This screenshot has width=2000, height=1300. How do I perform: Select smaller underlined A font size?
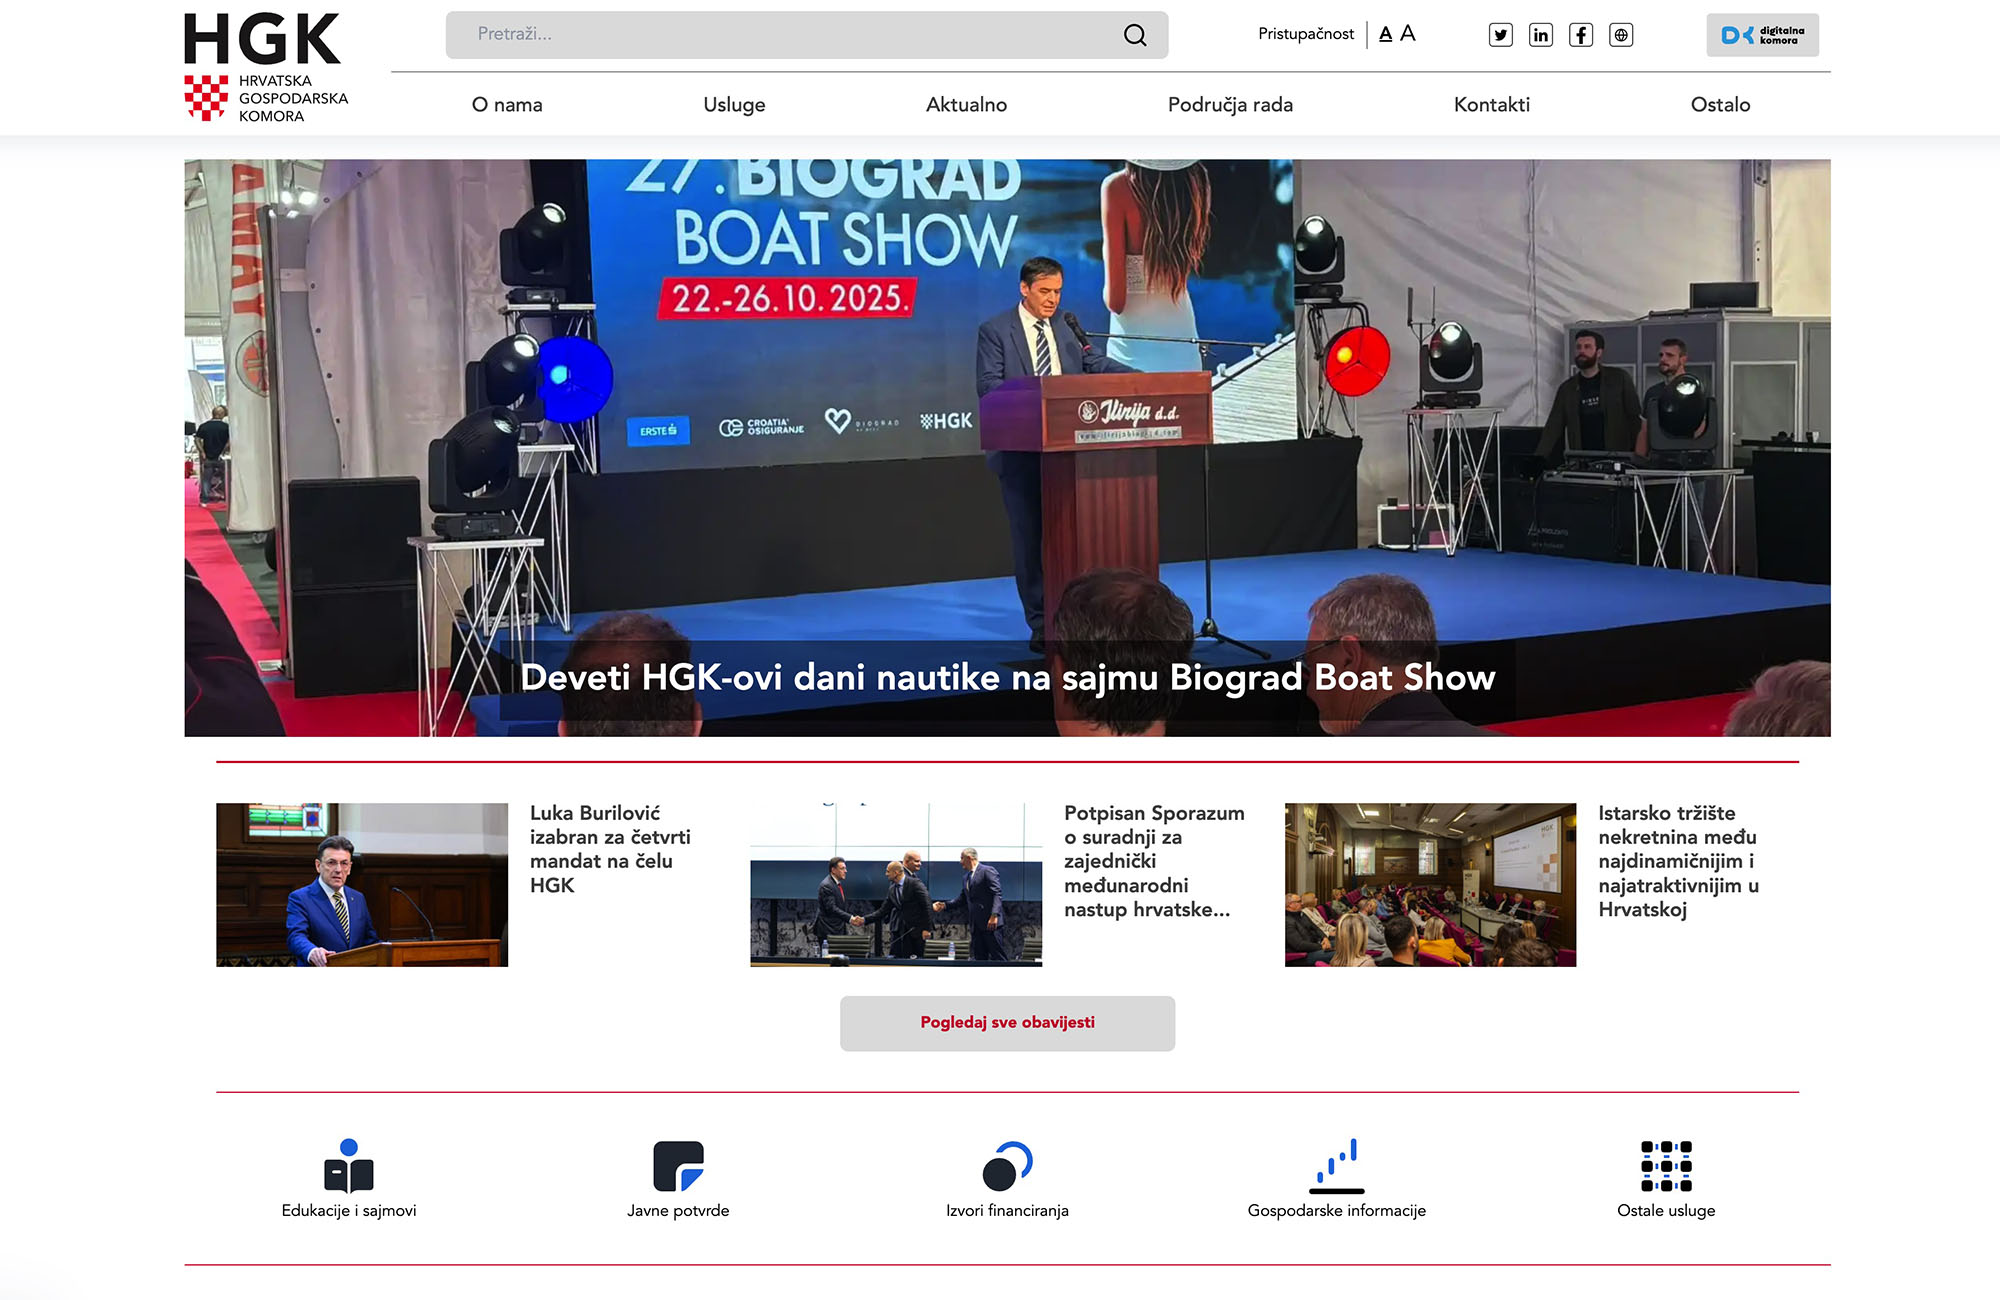tap(1385, 34)
